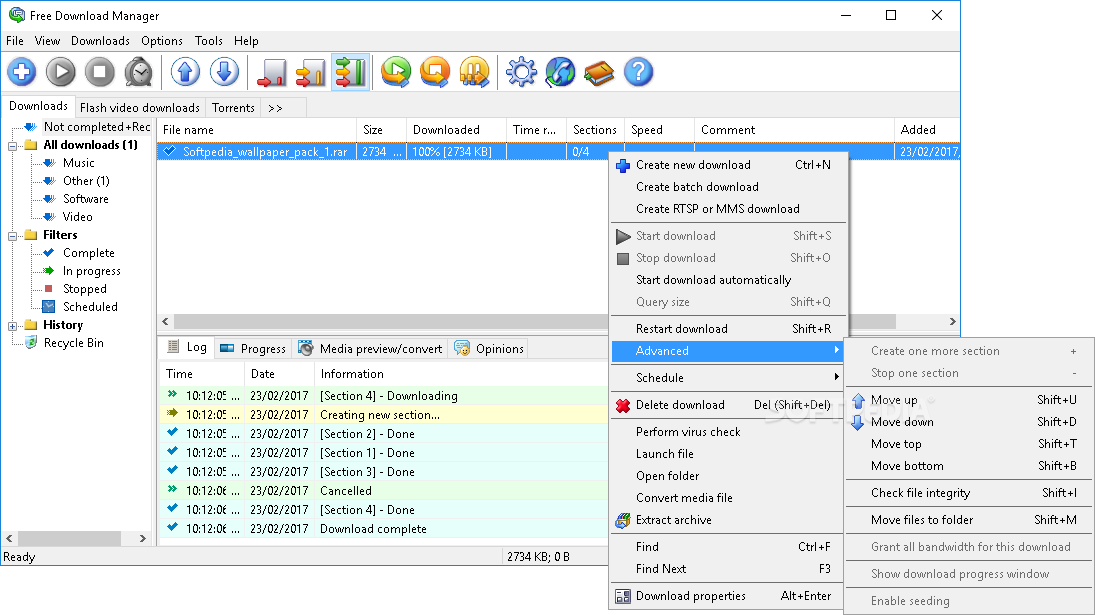Click the Recycle Bin icon in tree
Screen dimensions: 1095x615
point(31,343)
